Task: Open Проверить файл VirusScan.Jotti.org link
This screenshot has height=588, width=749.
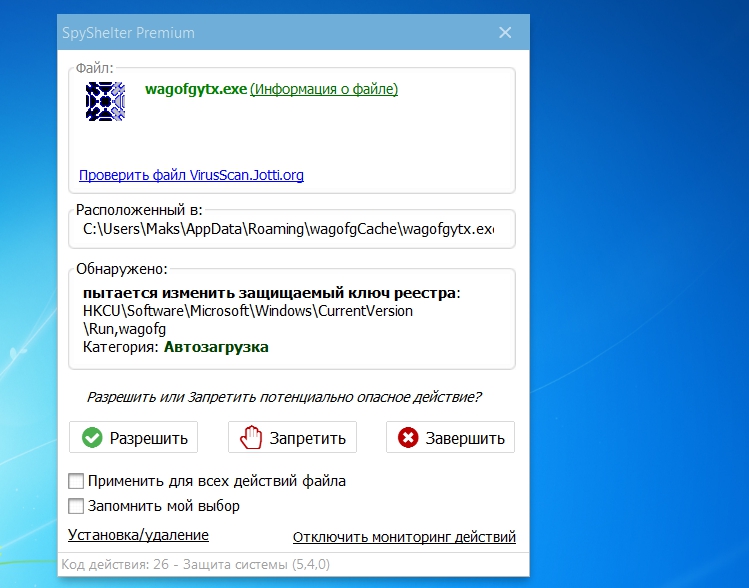Action: (191, 175)
